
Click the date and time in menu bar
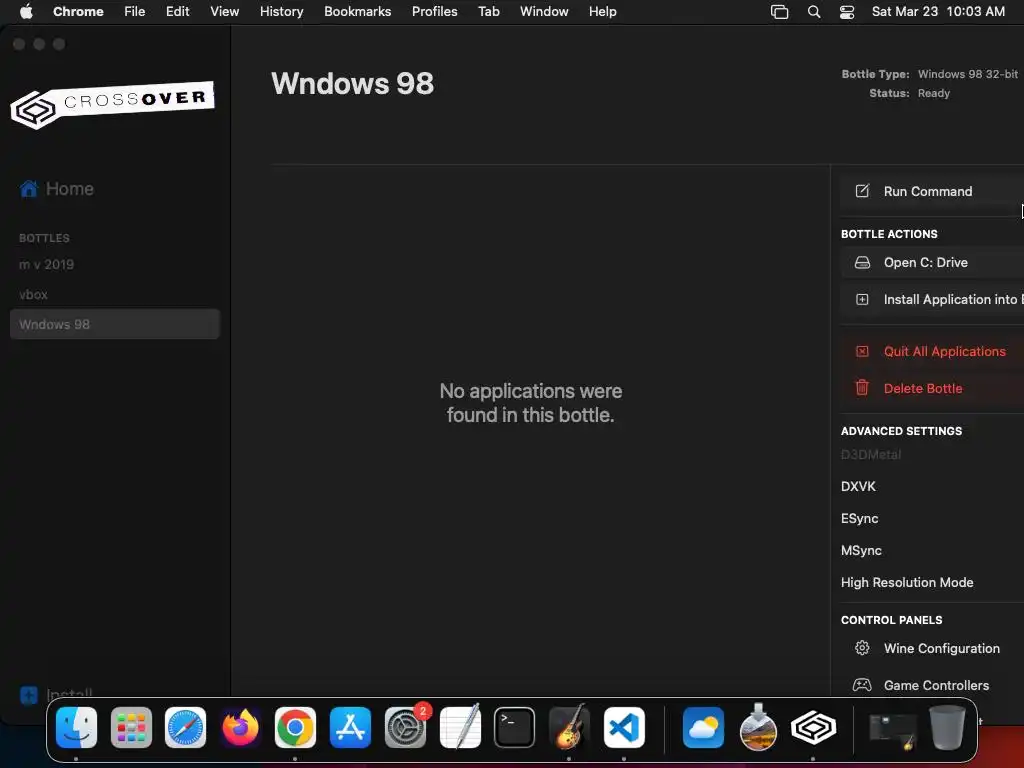938,11
